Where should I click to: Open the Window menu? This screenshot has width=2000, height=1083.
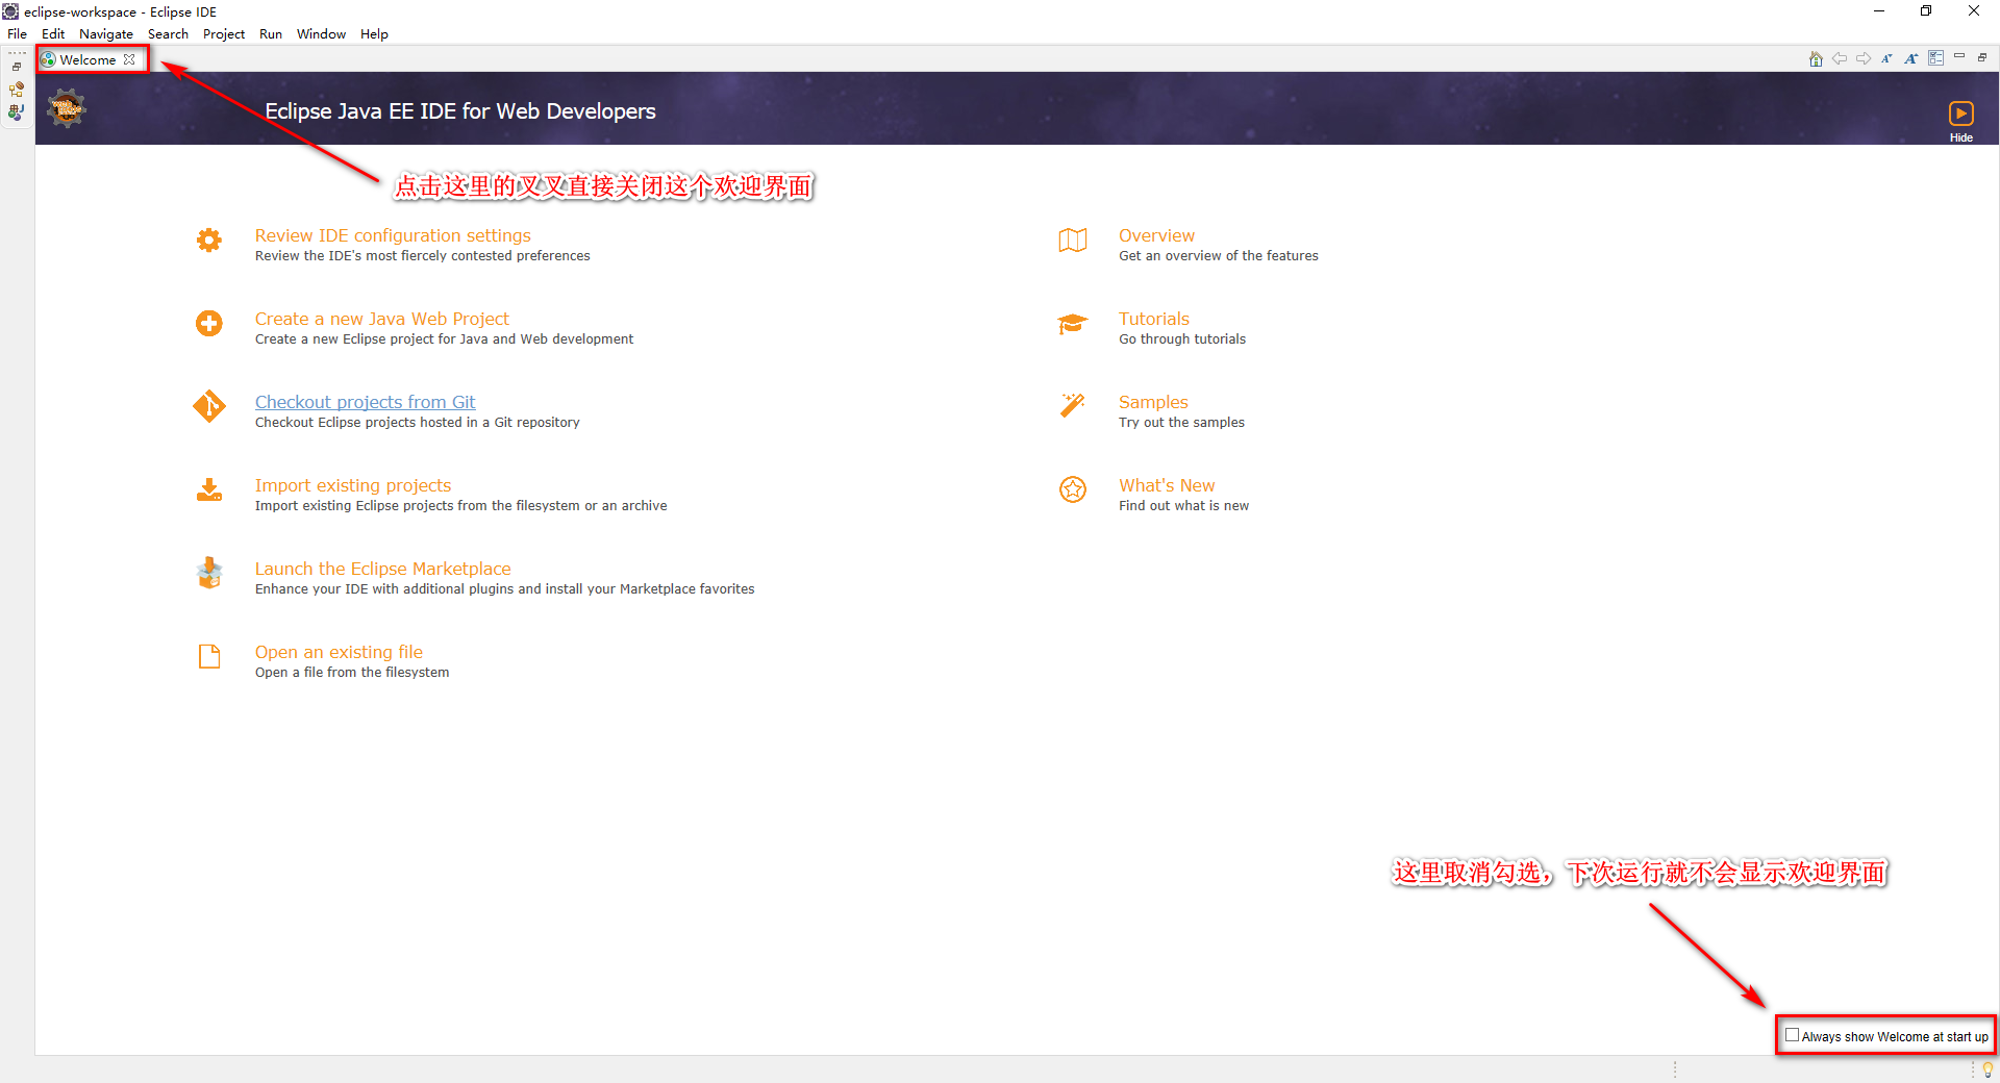(x=321, y=34)
